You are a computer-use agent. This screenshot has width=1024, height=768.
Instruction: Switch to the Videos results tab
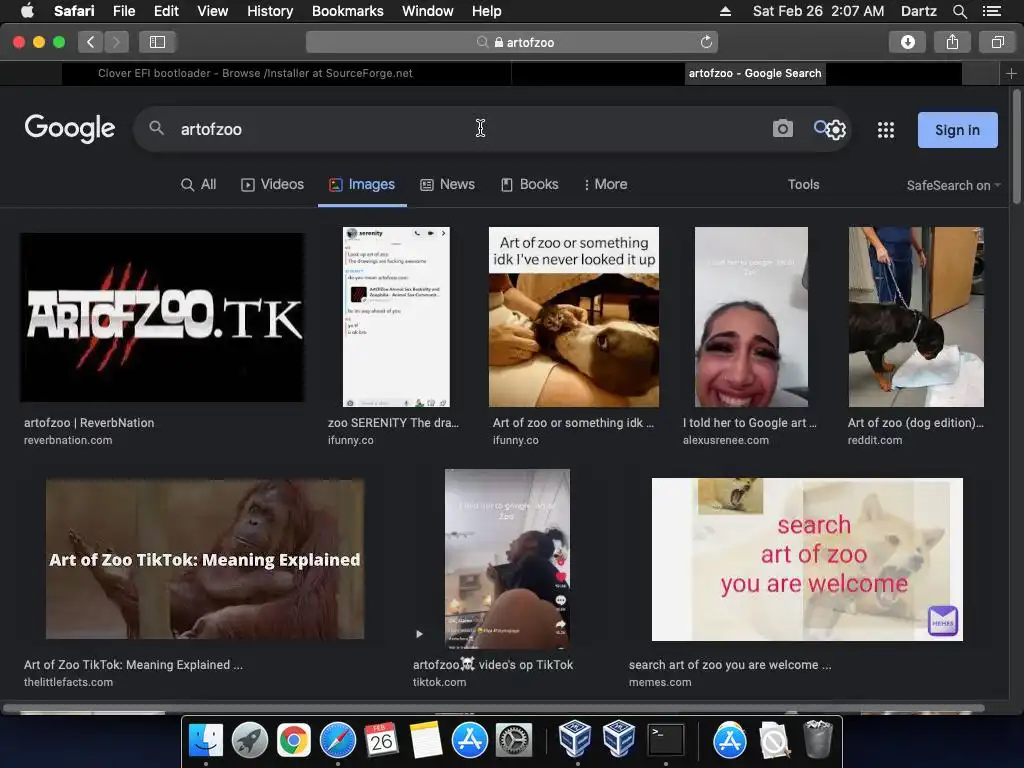(x=272, y=185)
